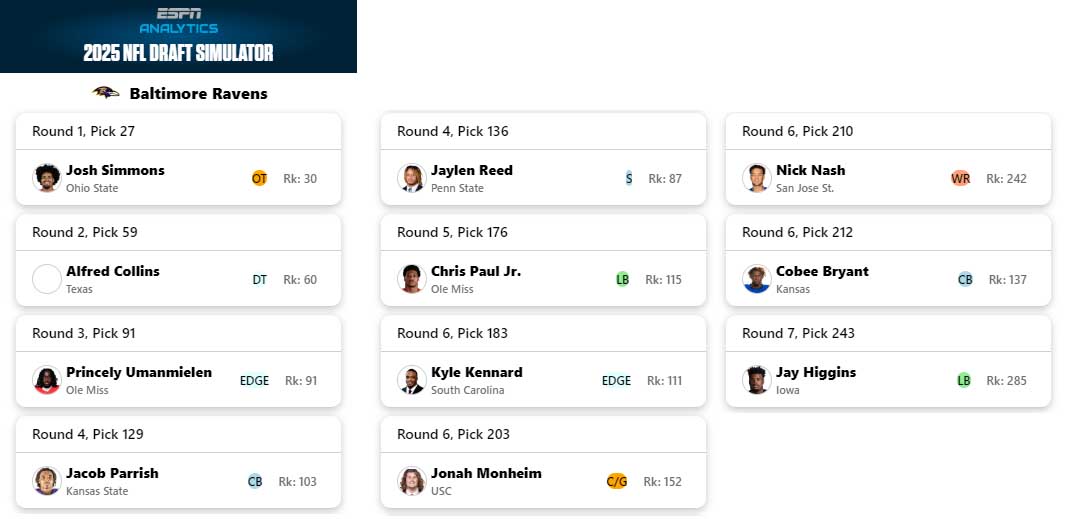Open the Jaylen Reed player name
Viewport: 1066px width, 519px height.
(x=472, y=171)
